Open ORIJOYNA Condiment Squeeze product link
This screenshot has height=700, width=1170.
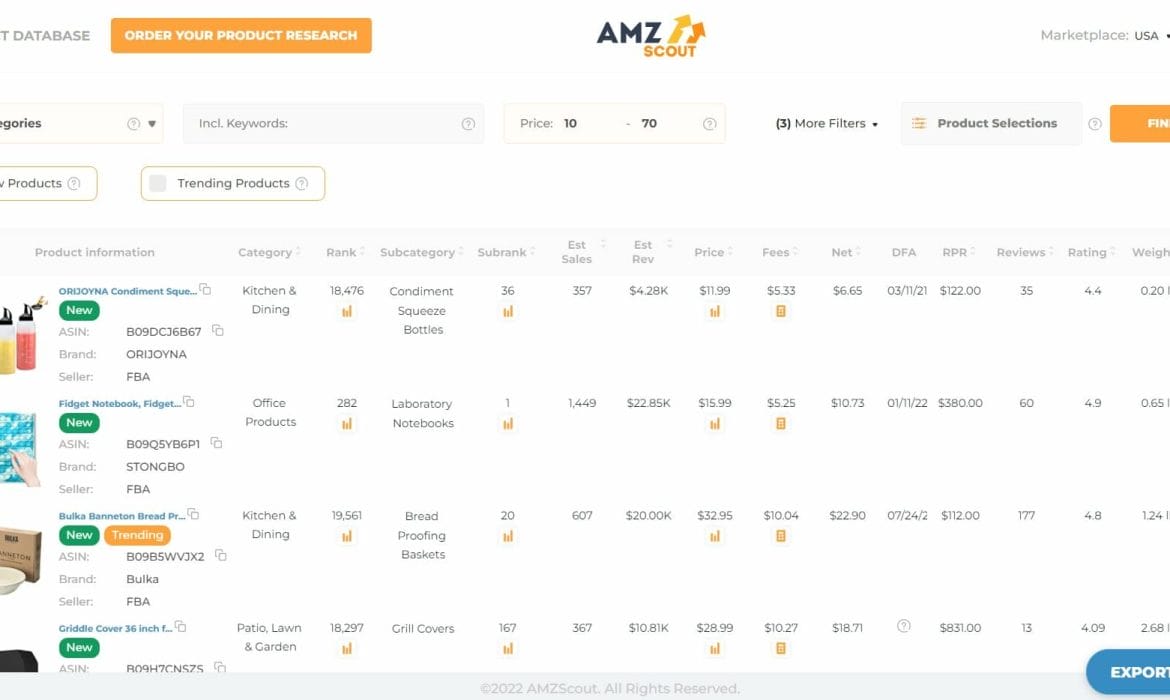[x=127, y=291]
